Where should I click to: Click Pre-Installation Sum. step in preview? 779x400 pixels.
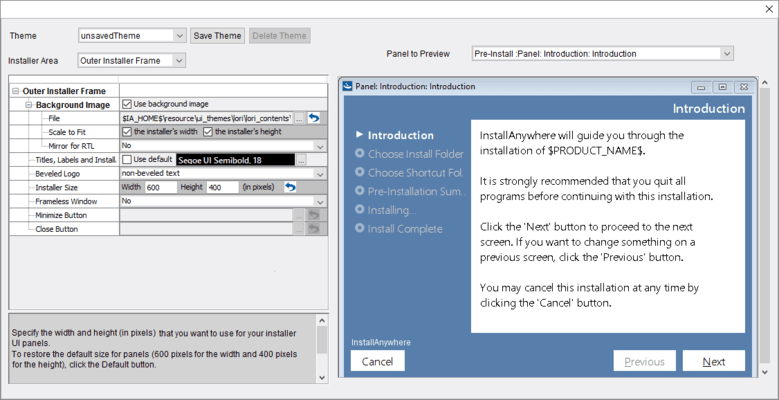pos(416,191)
